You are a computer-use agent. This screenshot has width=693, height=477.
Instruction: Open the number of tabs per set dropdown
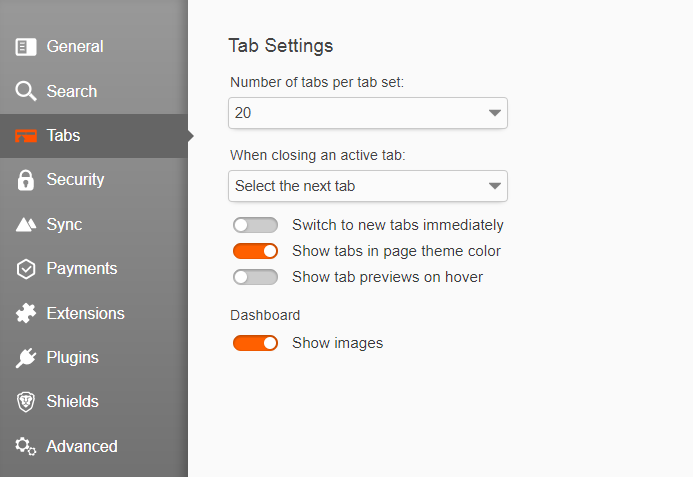[367, 113]
